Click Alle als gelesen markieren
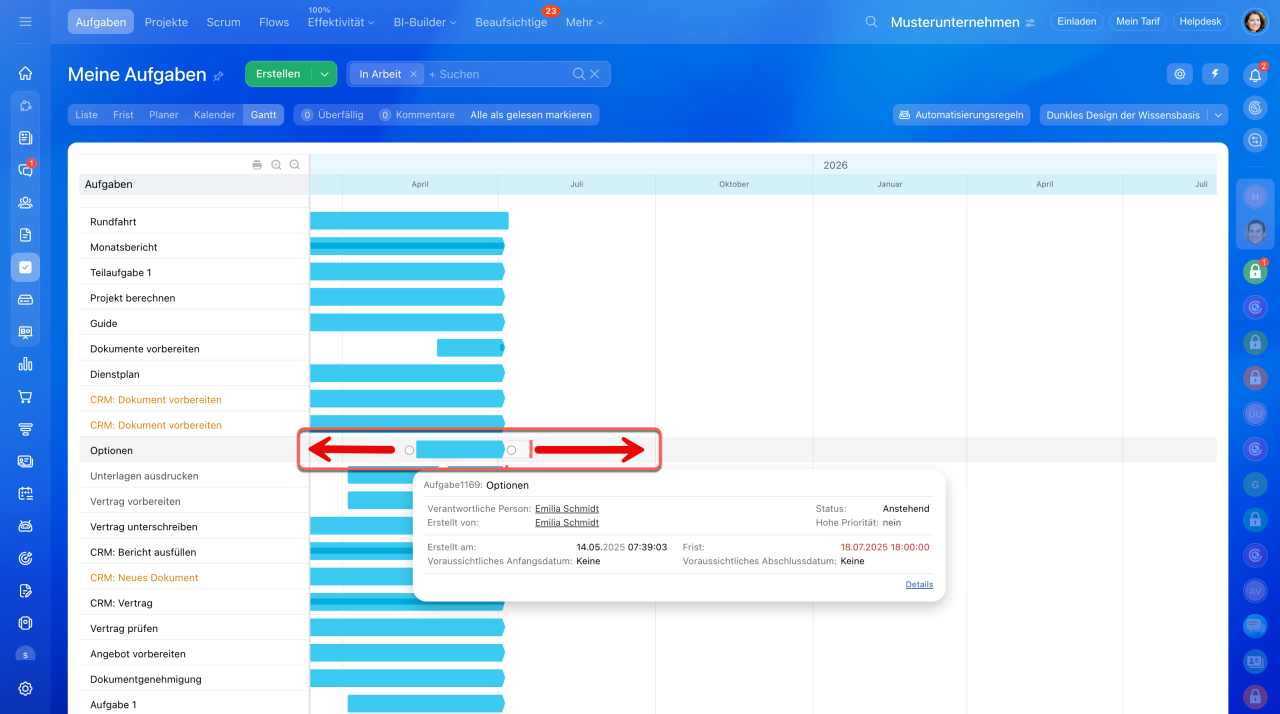The image size is (1280, 714). 531,115
